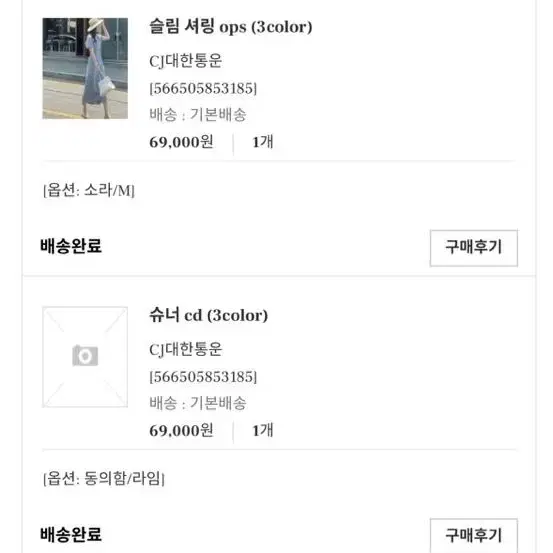Screen dimensions: 553x553
Task: Click 배송 : 기본배송 under the second item
Action: click(198, 403)
